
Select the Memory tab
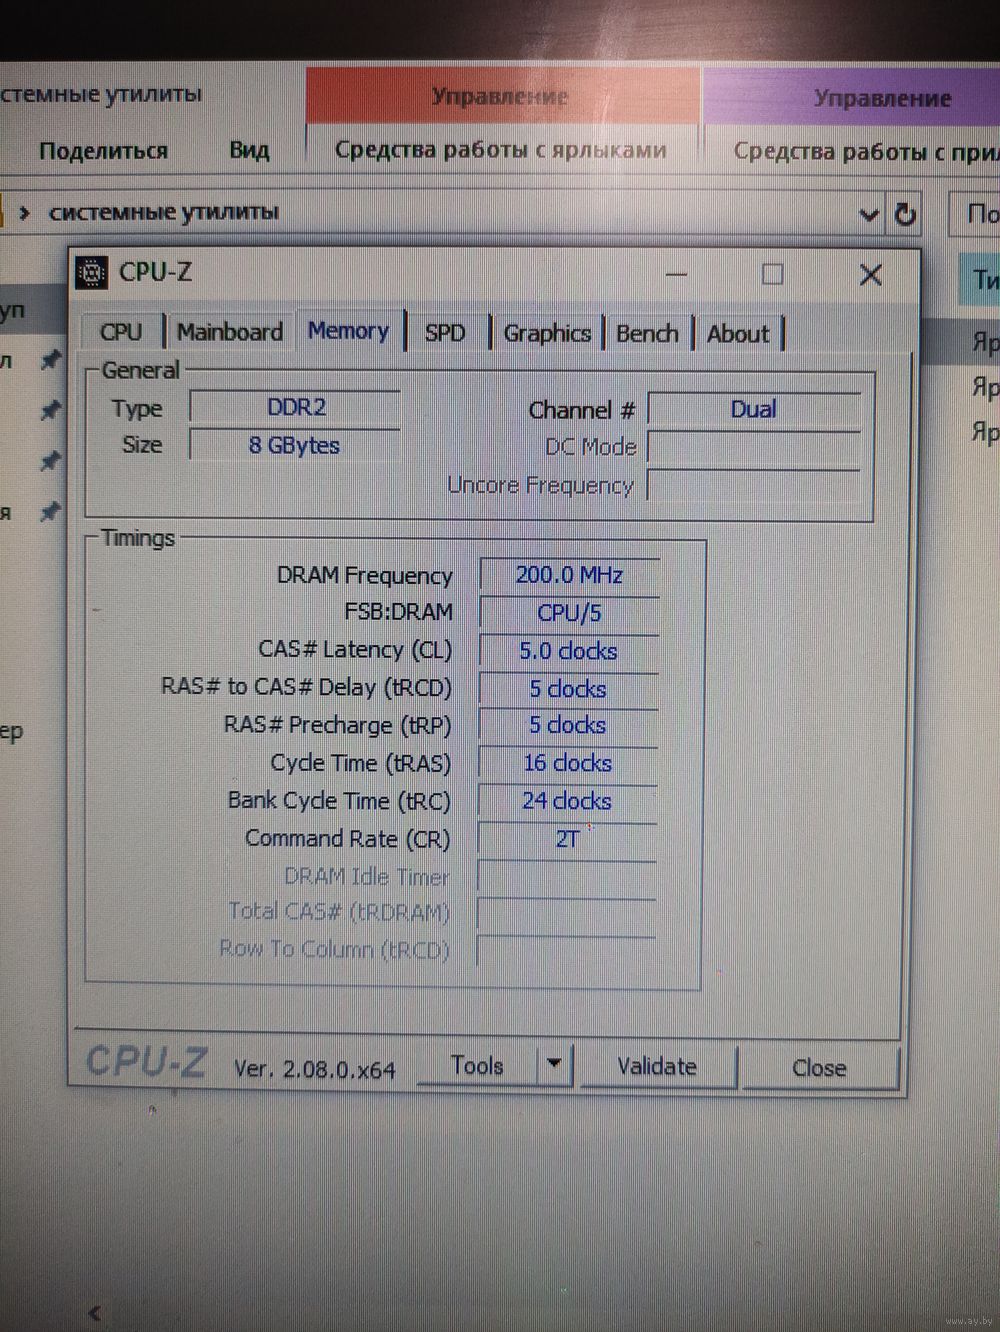click(x=348, y=331)
